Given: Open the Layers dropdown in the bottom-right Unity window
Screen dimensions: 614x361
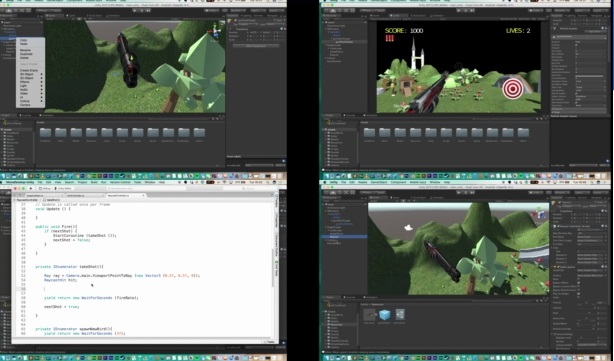Looking at the screenshot, I should [x=582, y=192].
